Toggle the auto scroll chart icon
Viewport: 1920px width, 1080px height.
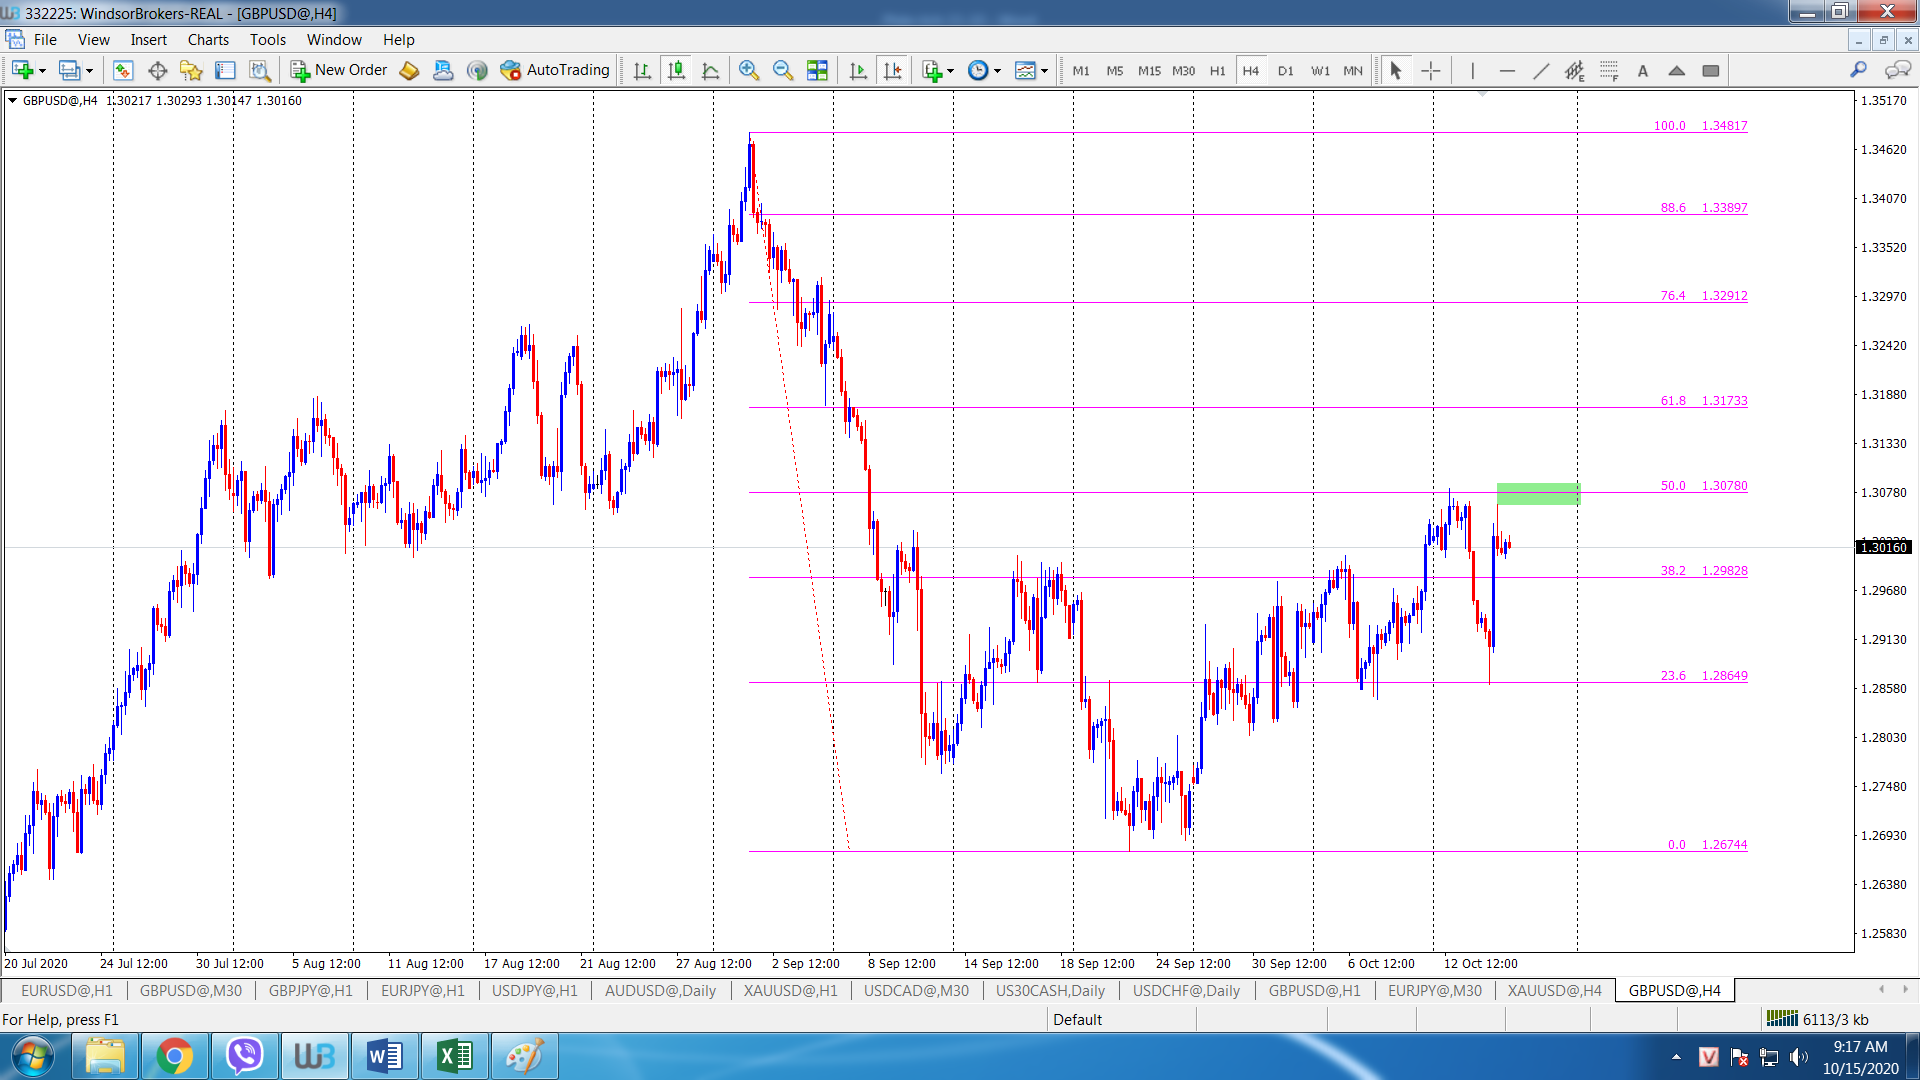pos(858,70)
